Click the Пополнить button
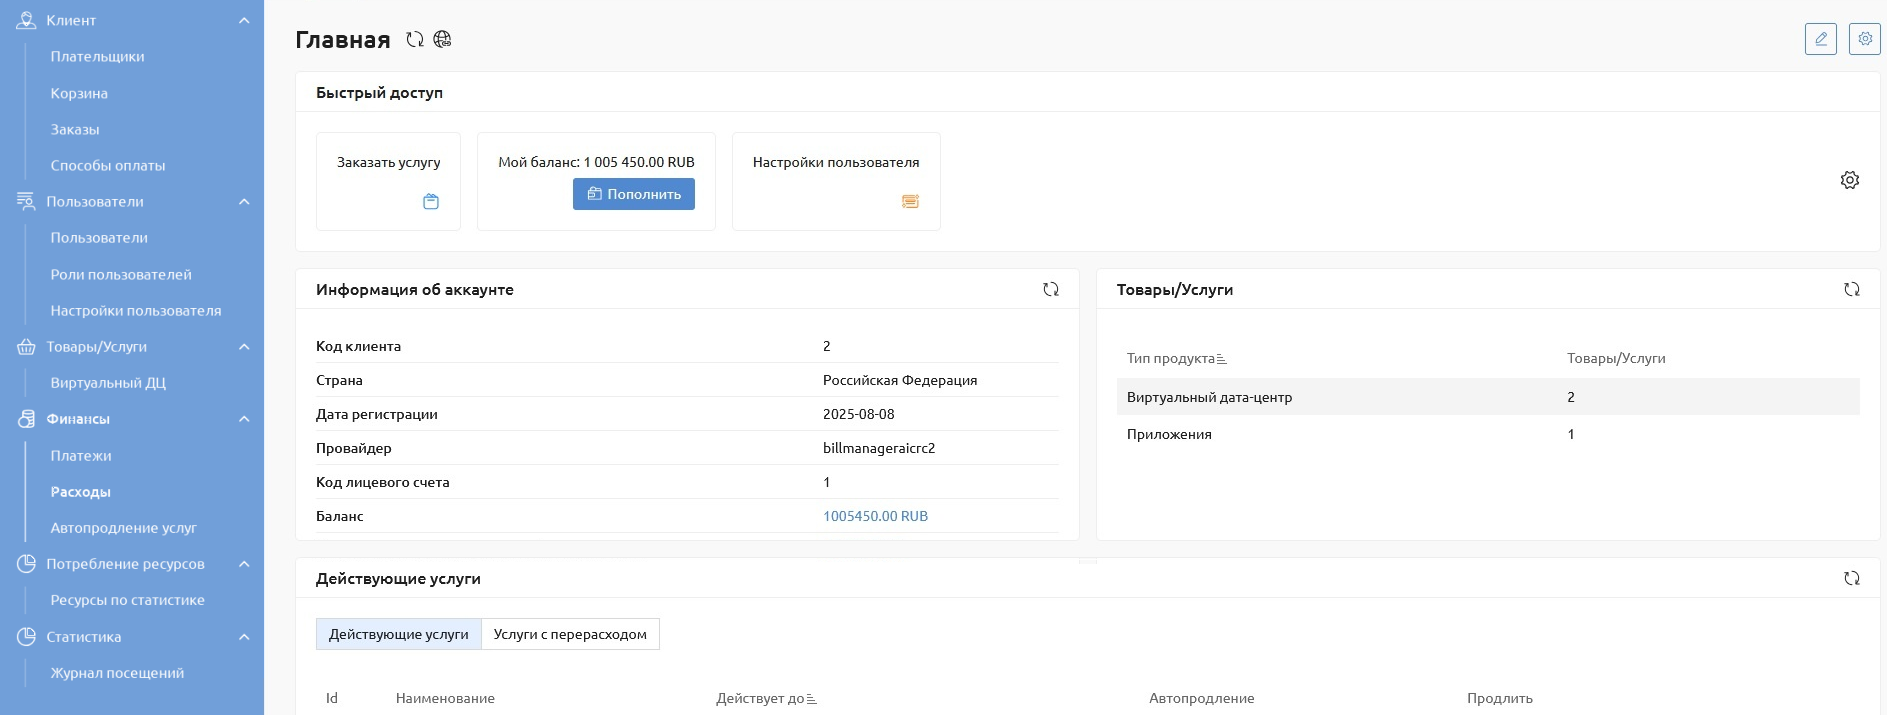Viewport: 1887px width, 715px height. coord(634,194)
